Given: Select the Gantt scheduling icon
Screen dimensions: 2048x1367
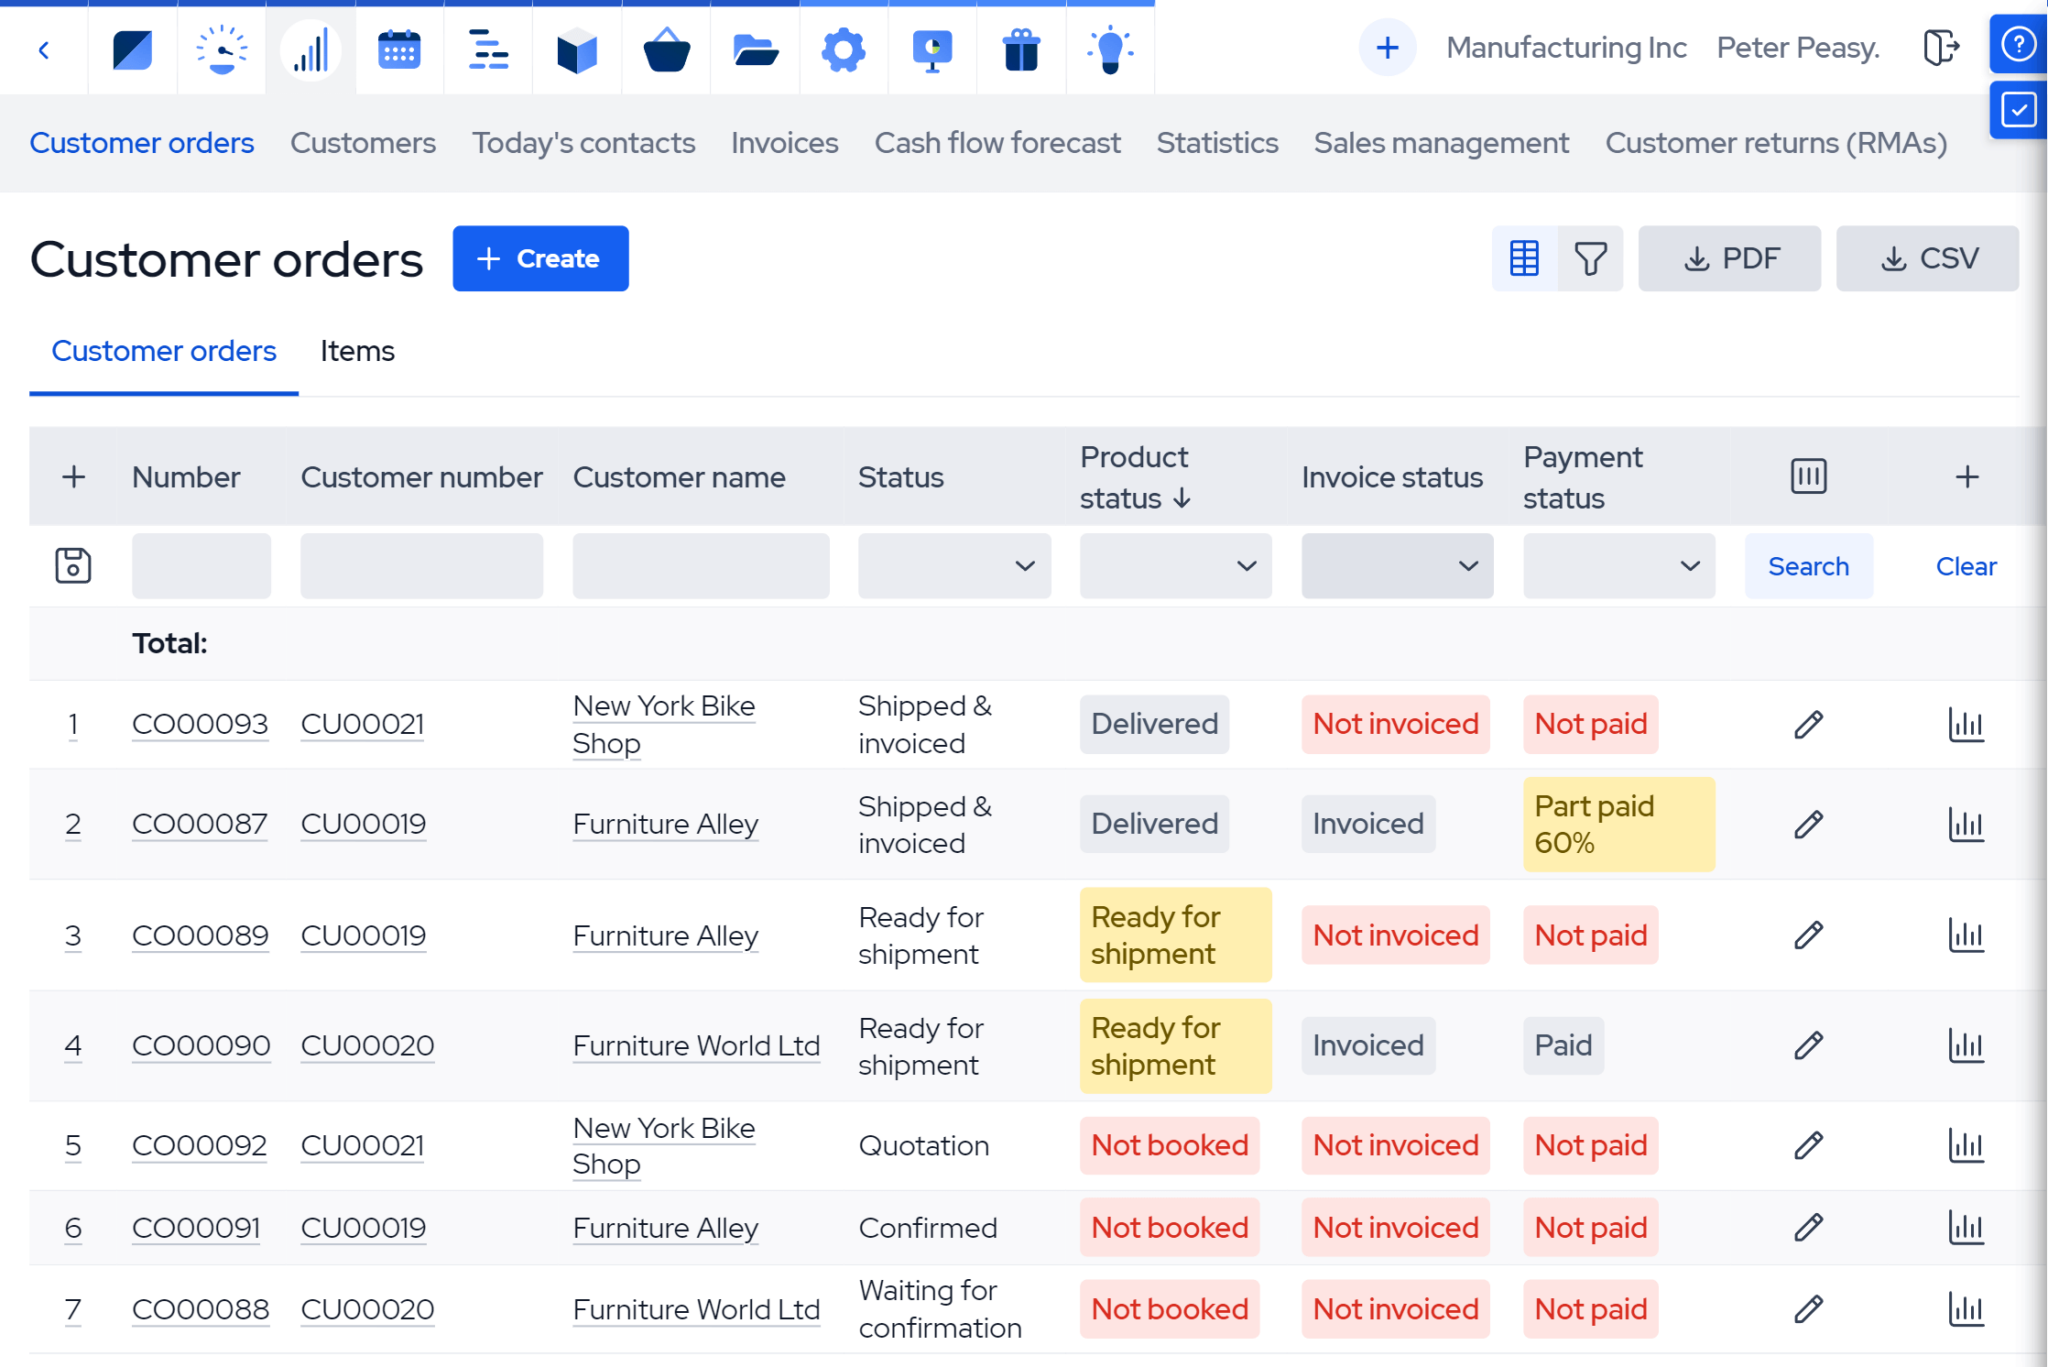Looking at the screenshot, I should [487, 49].
